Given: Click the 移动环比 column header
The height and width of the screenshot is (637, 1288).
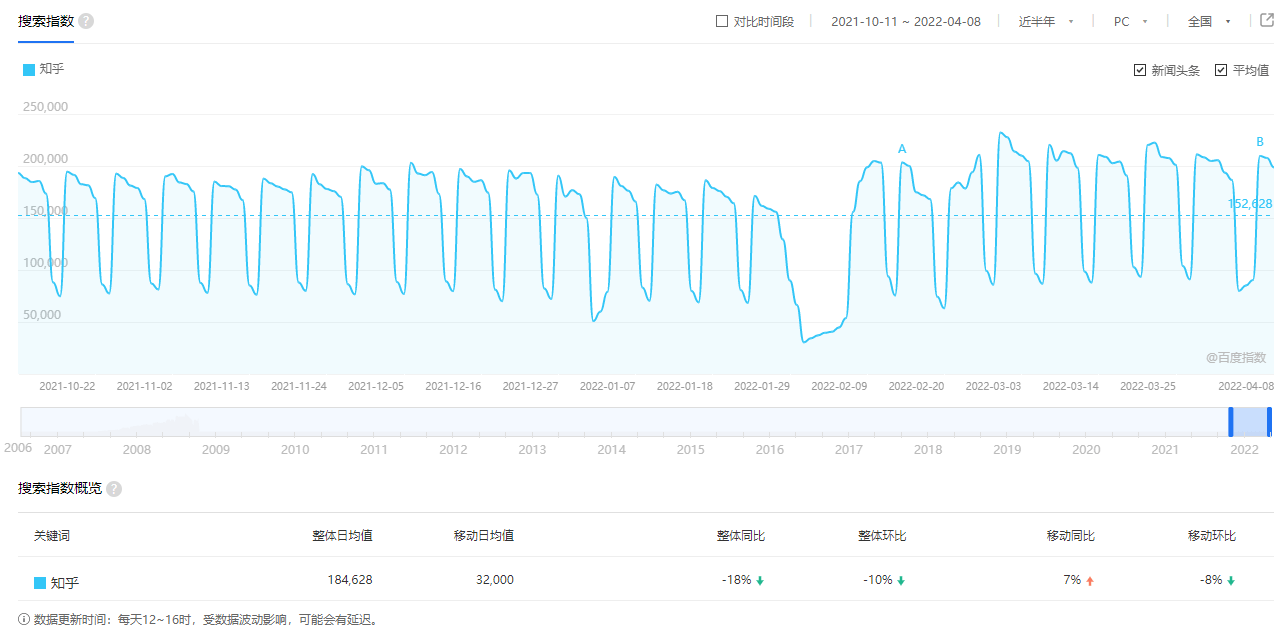Looking at the screenshot, I should pos(1212,536).
